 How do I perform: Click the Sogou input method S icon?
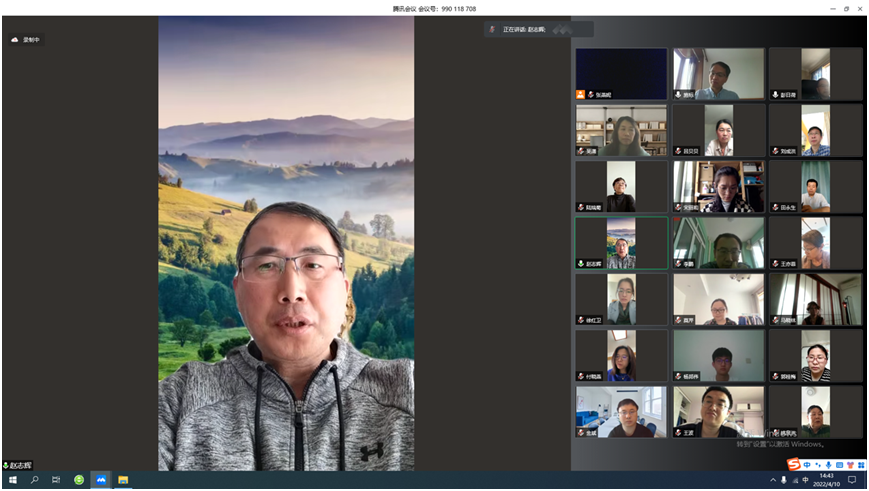(793, 464)
